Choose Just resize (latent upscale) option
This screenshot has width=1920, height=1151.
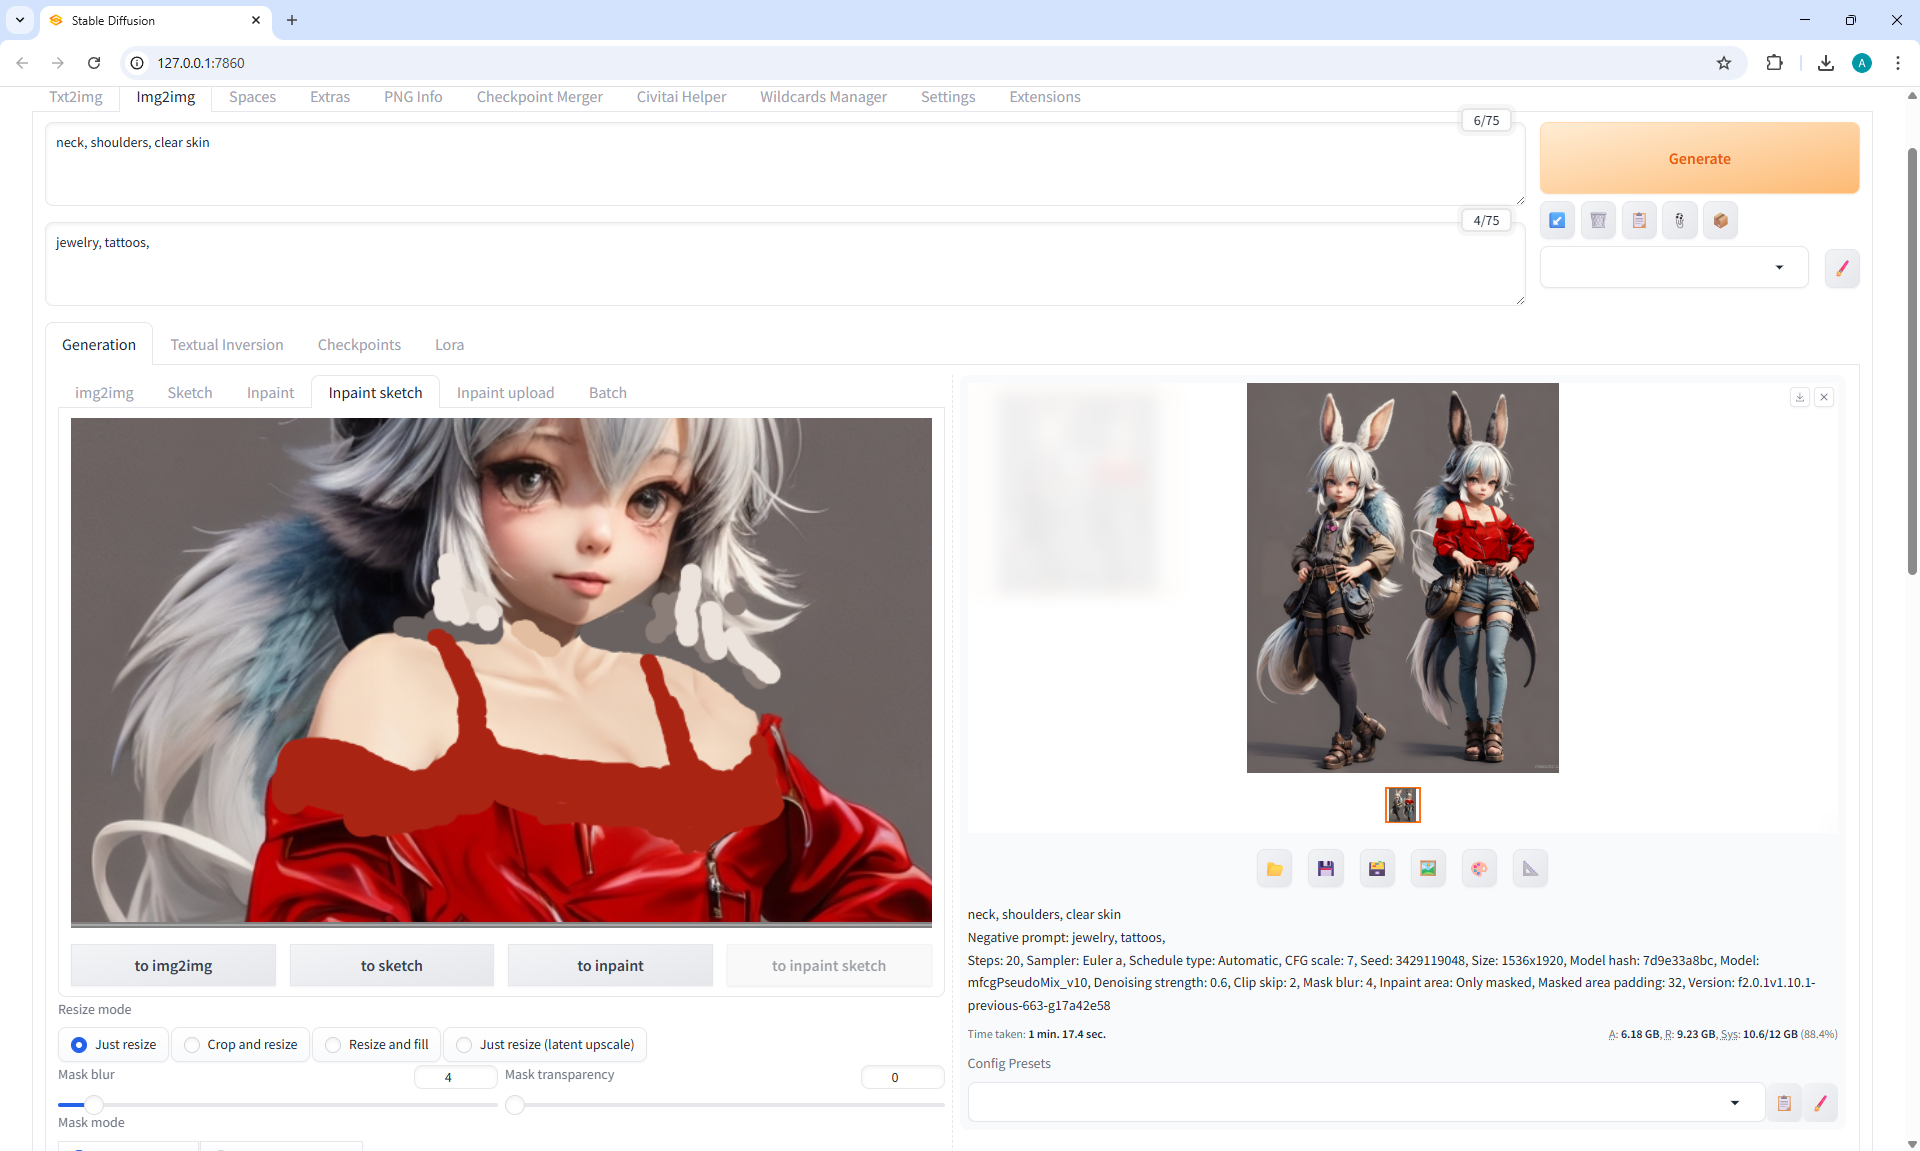545,1044
